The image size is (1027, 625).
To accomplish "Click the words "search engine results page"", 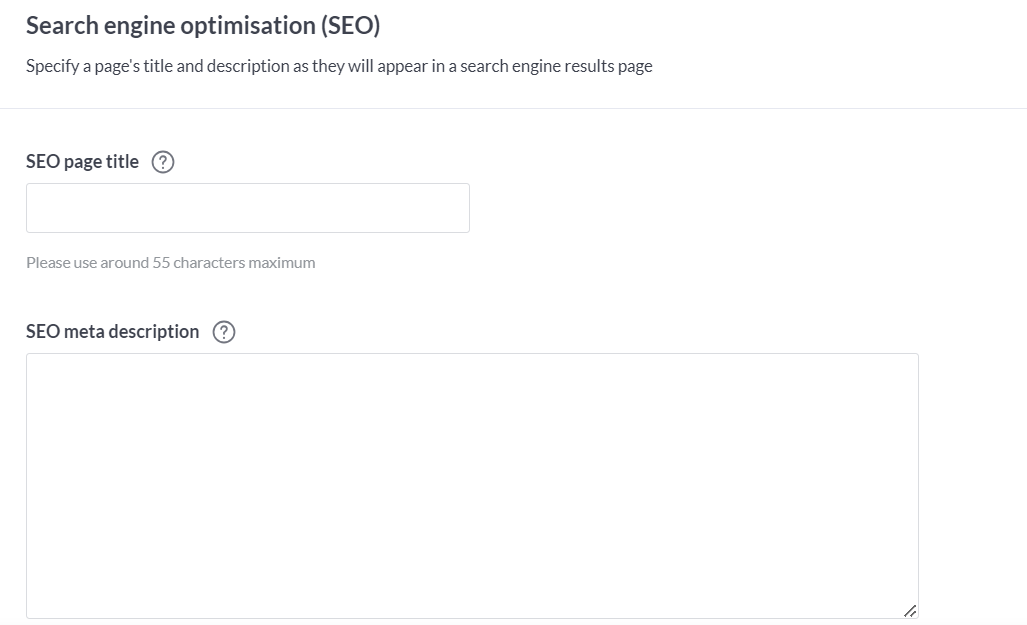I will (x=556, y=67).
